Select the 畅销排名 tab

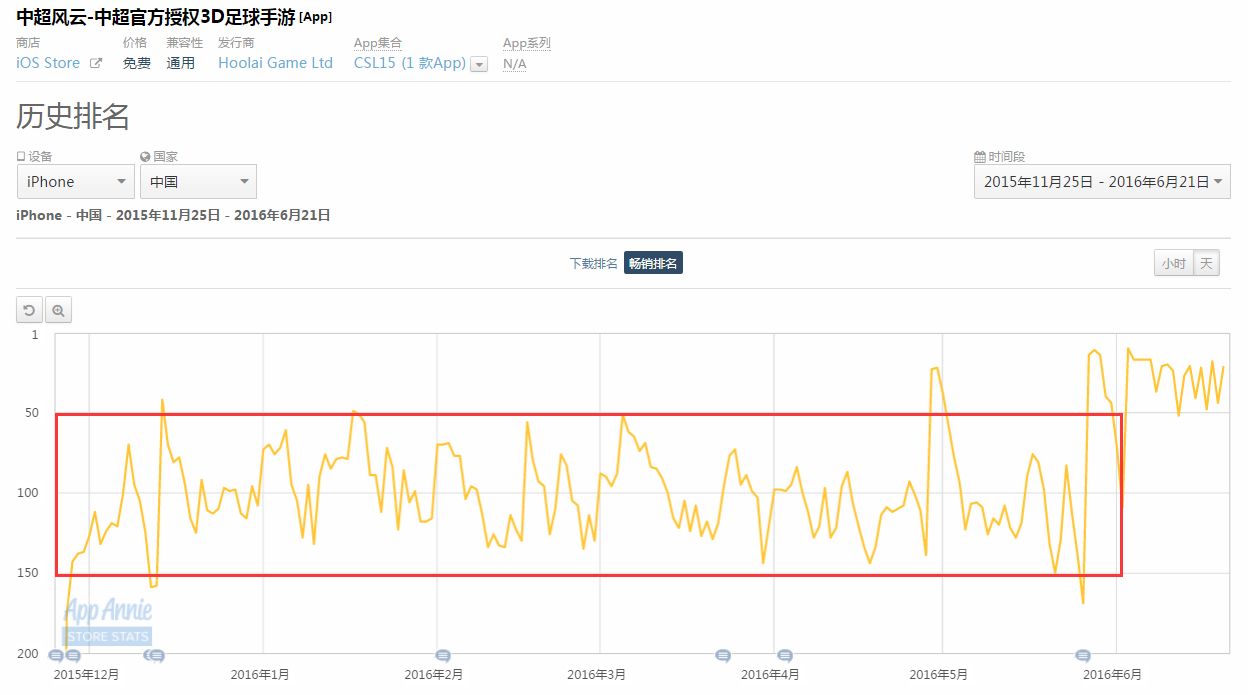[653, 263]
